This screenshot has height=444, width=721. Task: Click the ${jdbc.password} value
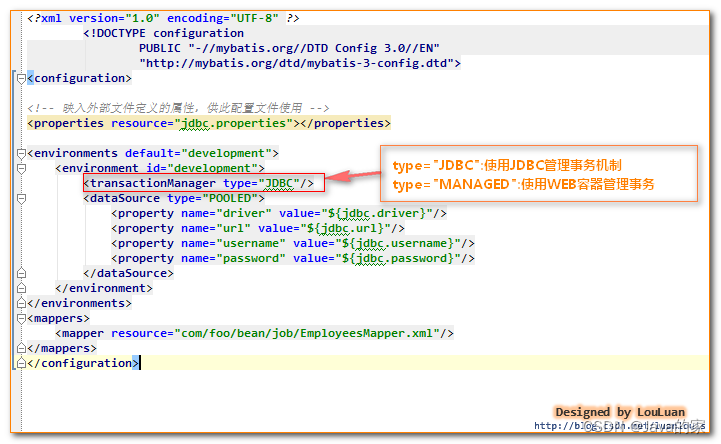(398, 259)
